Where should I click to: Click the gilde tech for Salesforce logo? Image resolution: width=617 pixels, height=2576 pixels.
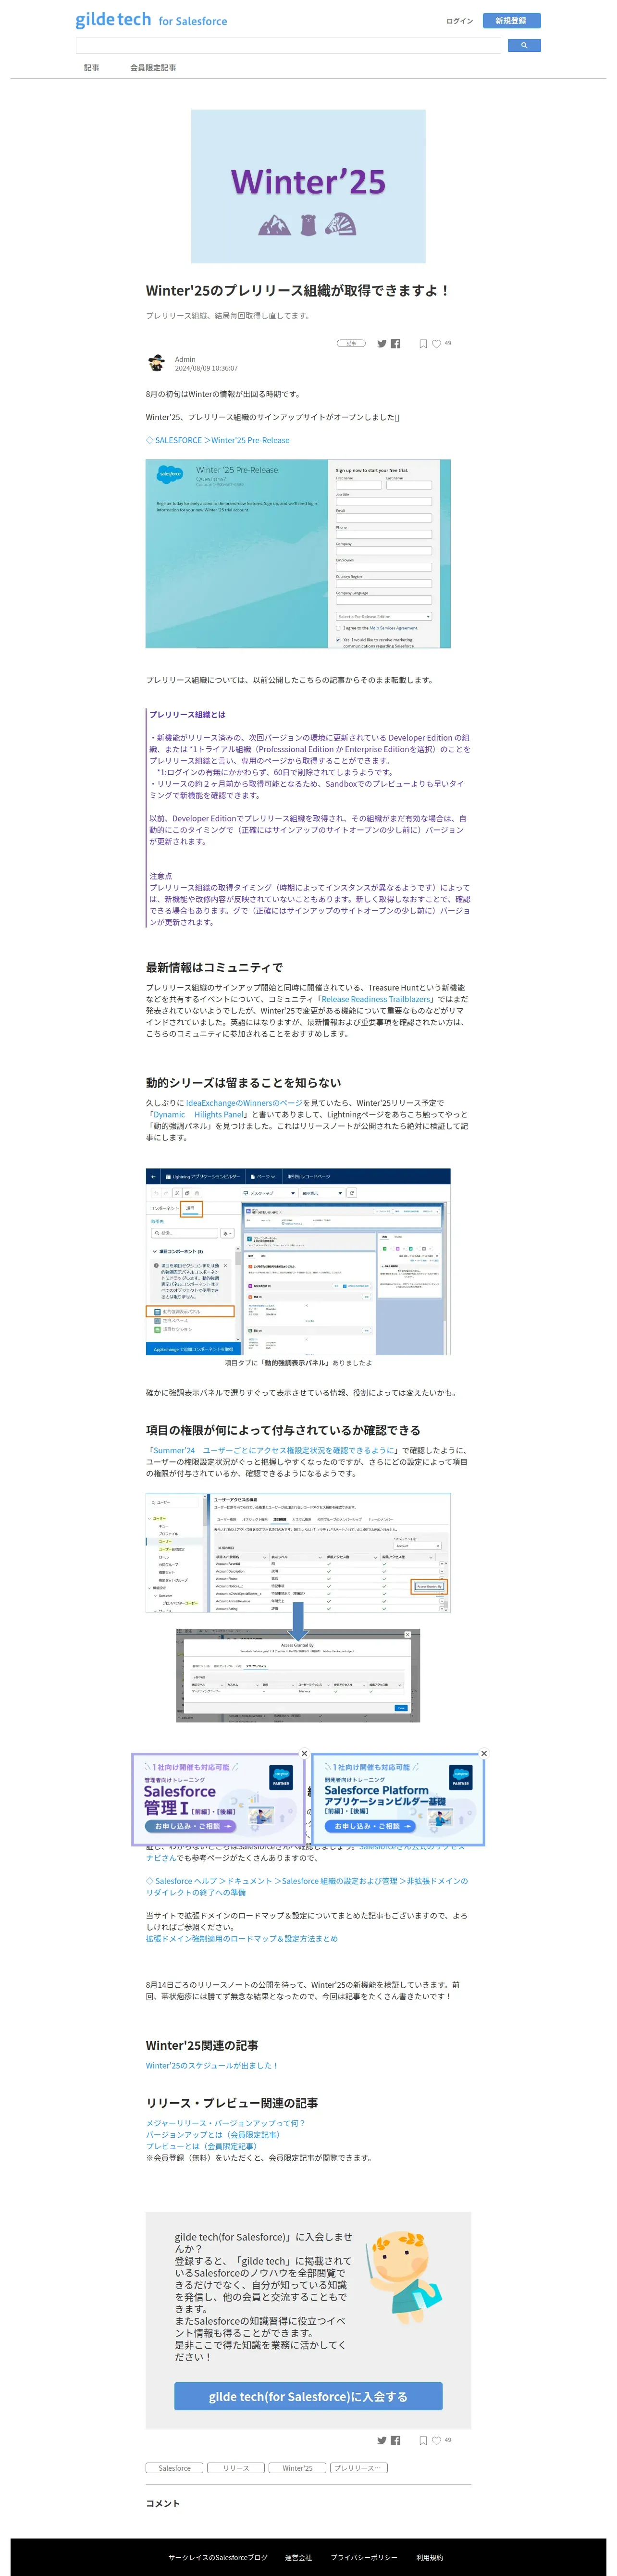click(151, 20)
